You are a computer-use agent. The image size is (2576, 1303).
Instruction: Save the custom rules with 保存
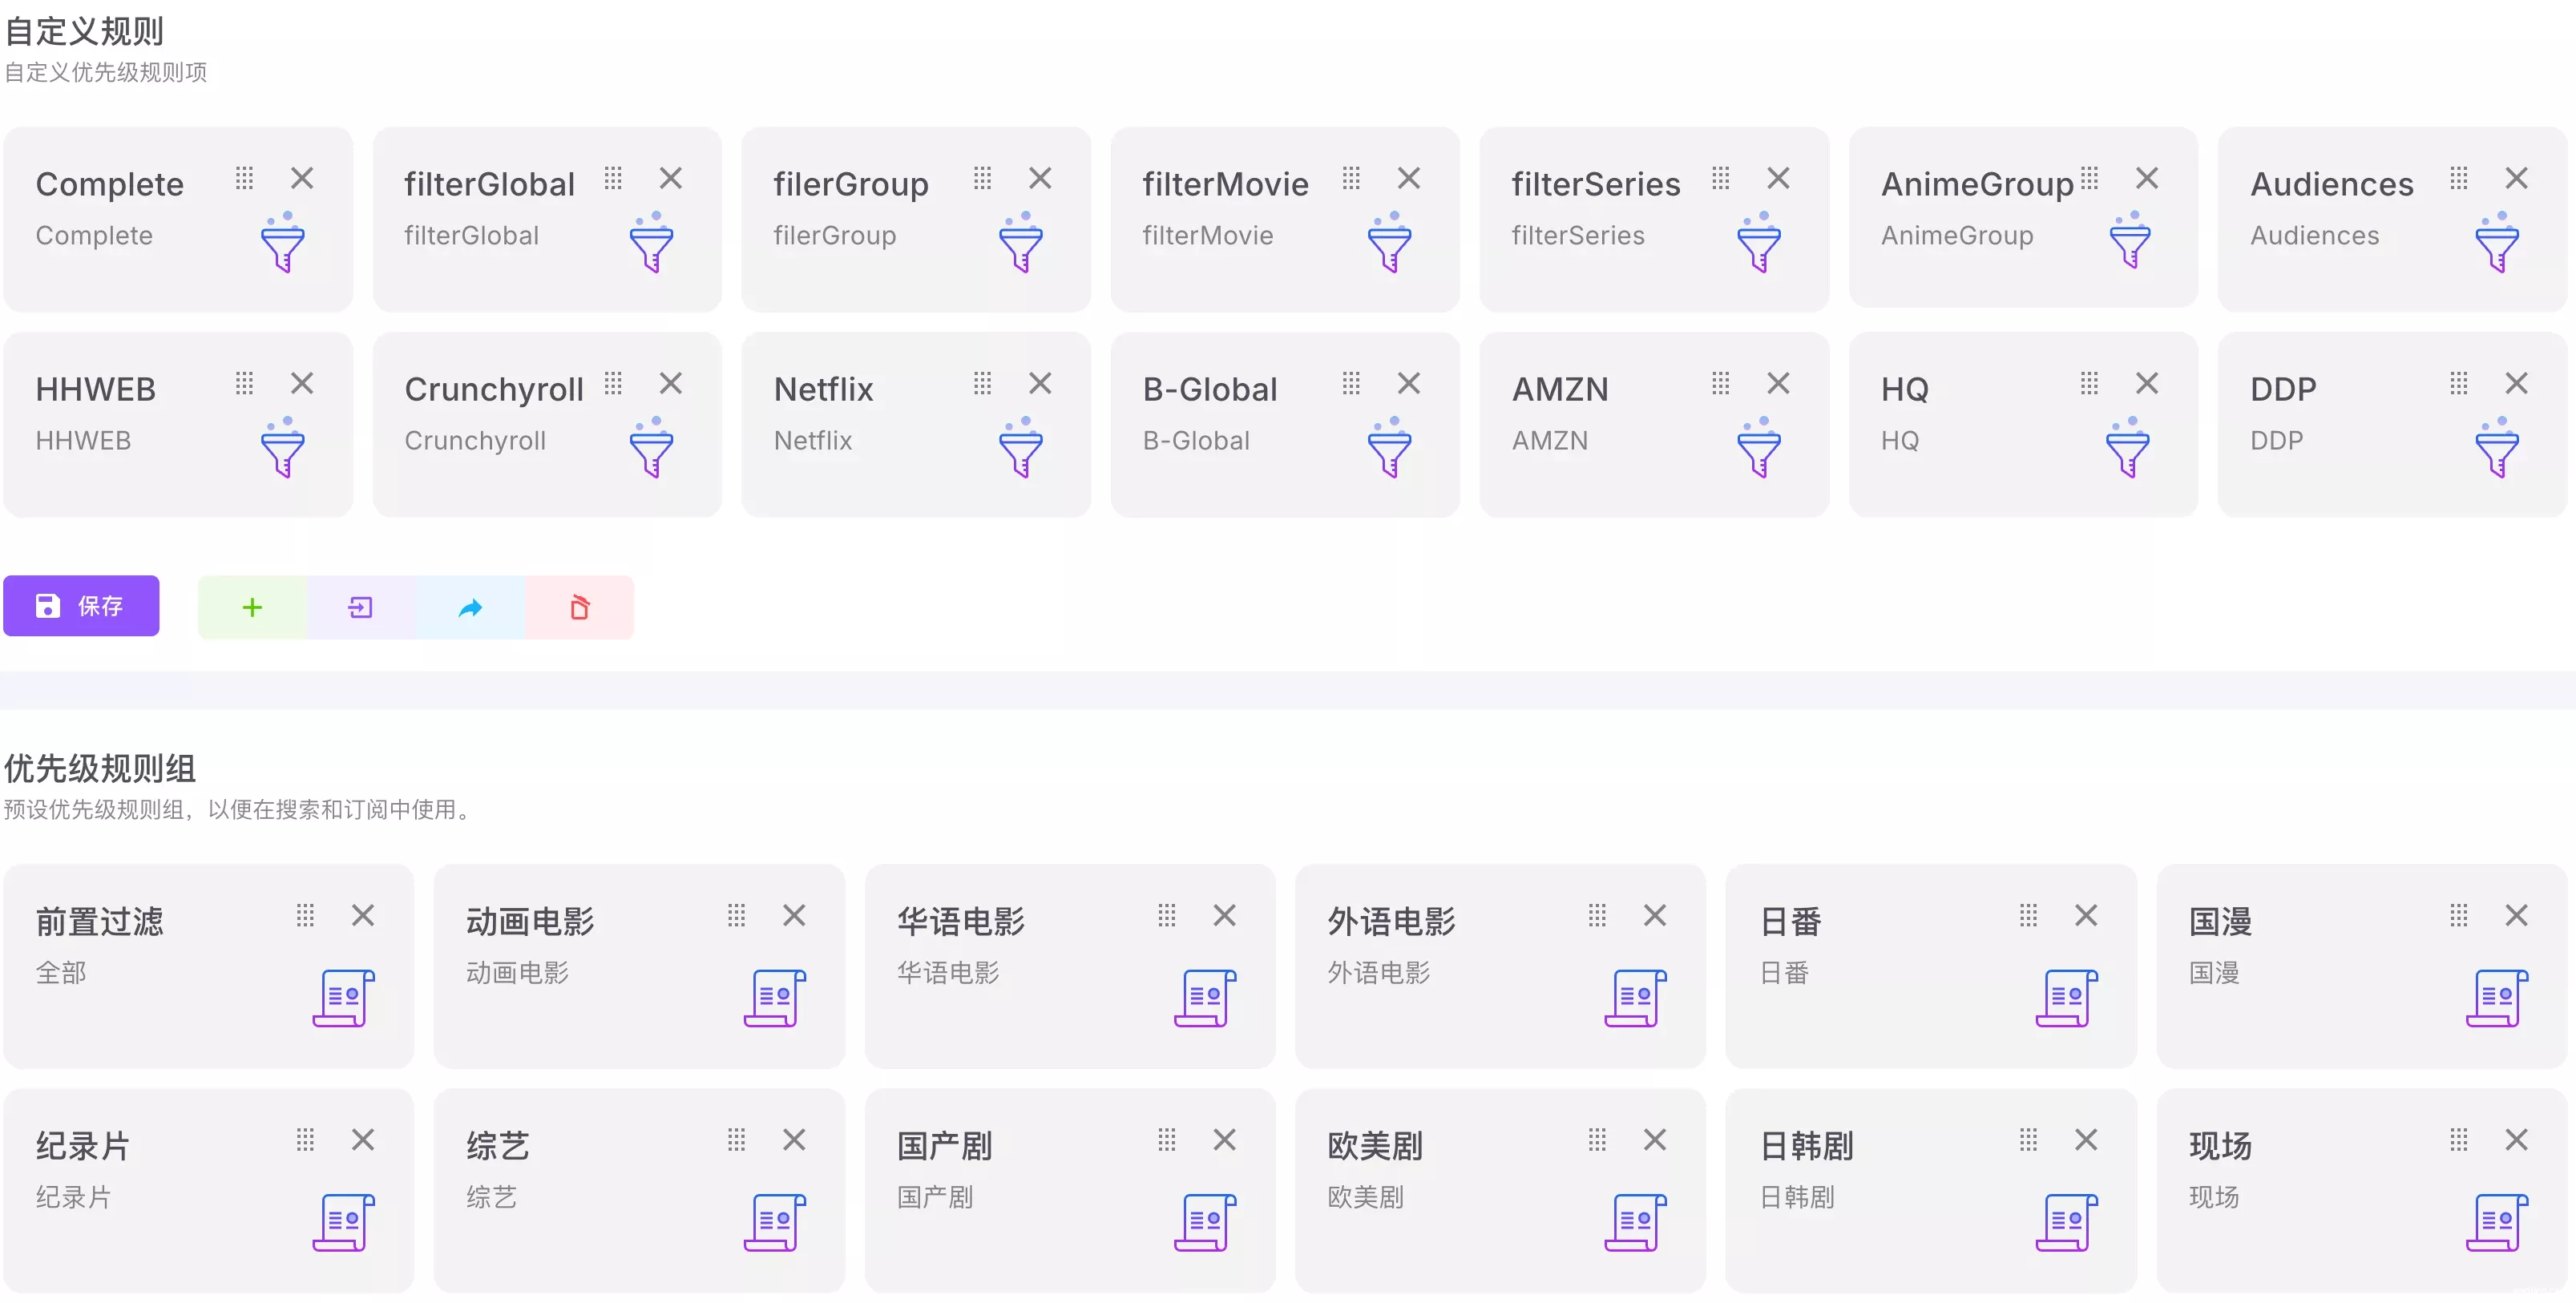[x=81, y=606]
